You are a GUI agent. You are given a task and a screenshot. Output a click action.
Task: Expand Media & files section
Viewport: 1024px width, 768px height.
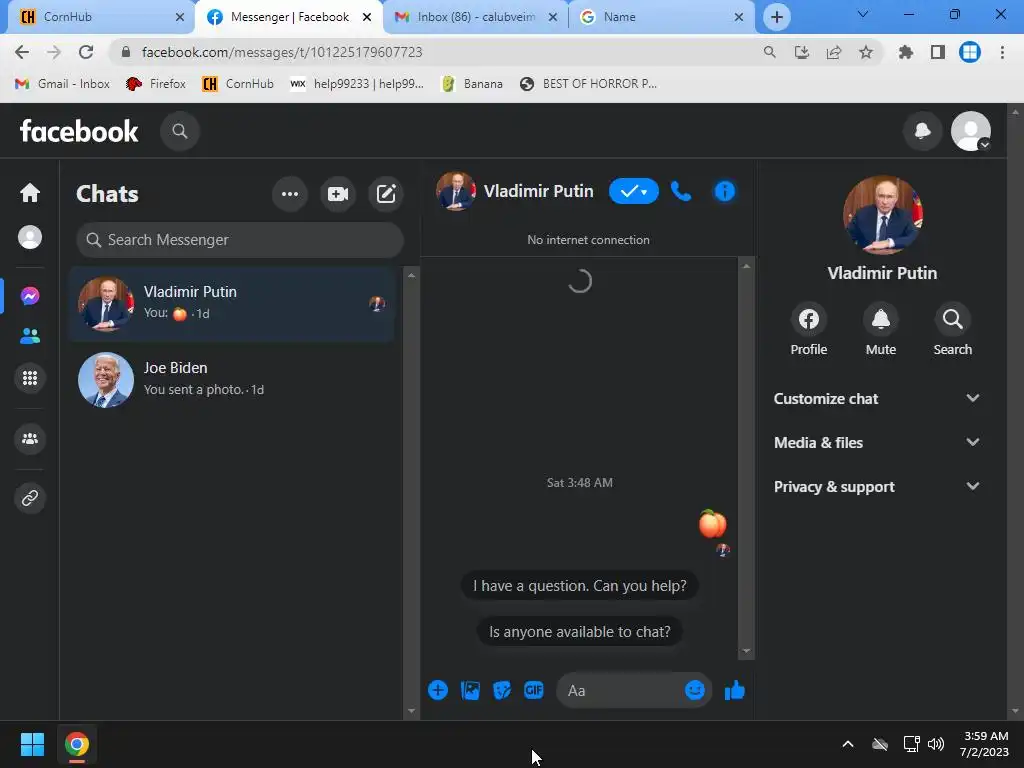click(876, 443)
